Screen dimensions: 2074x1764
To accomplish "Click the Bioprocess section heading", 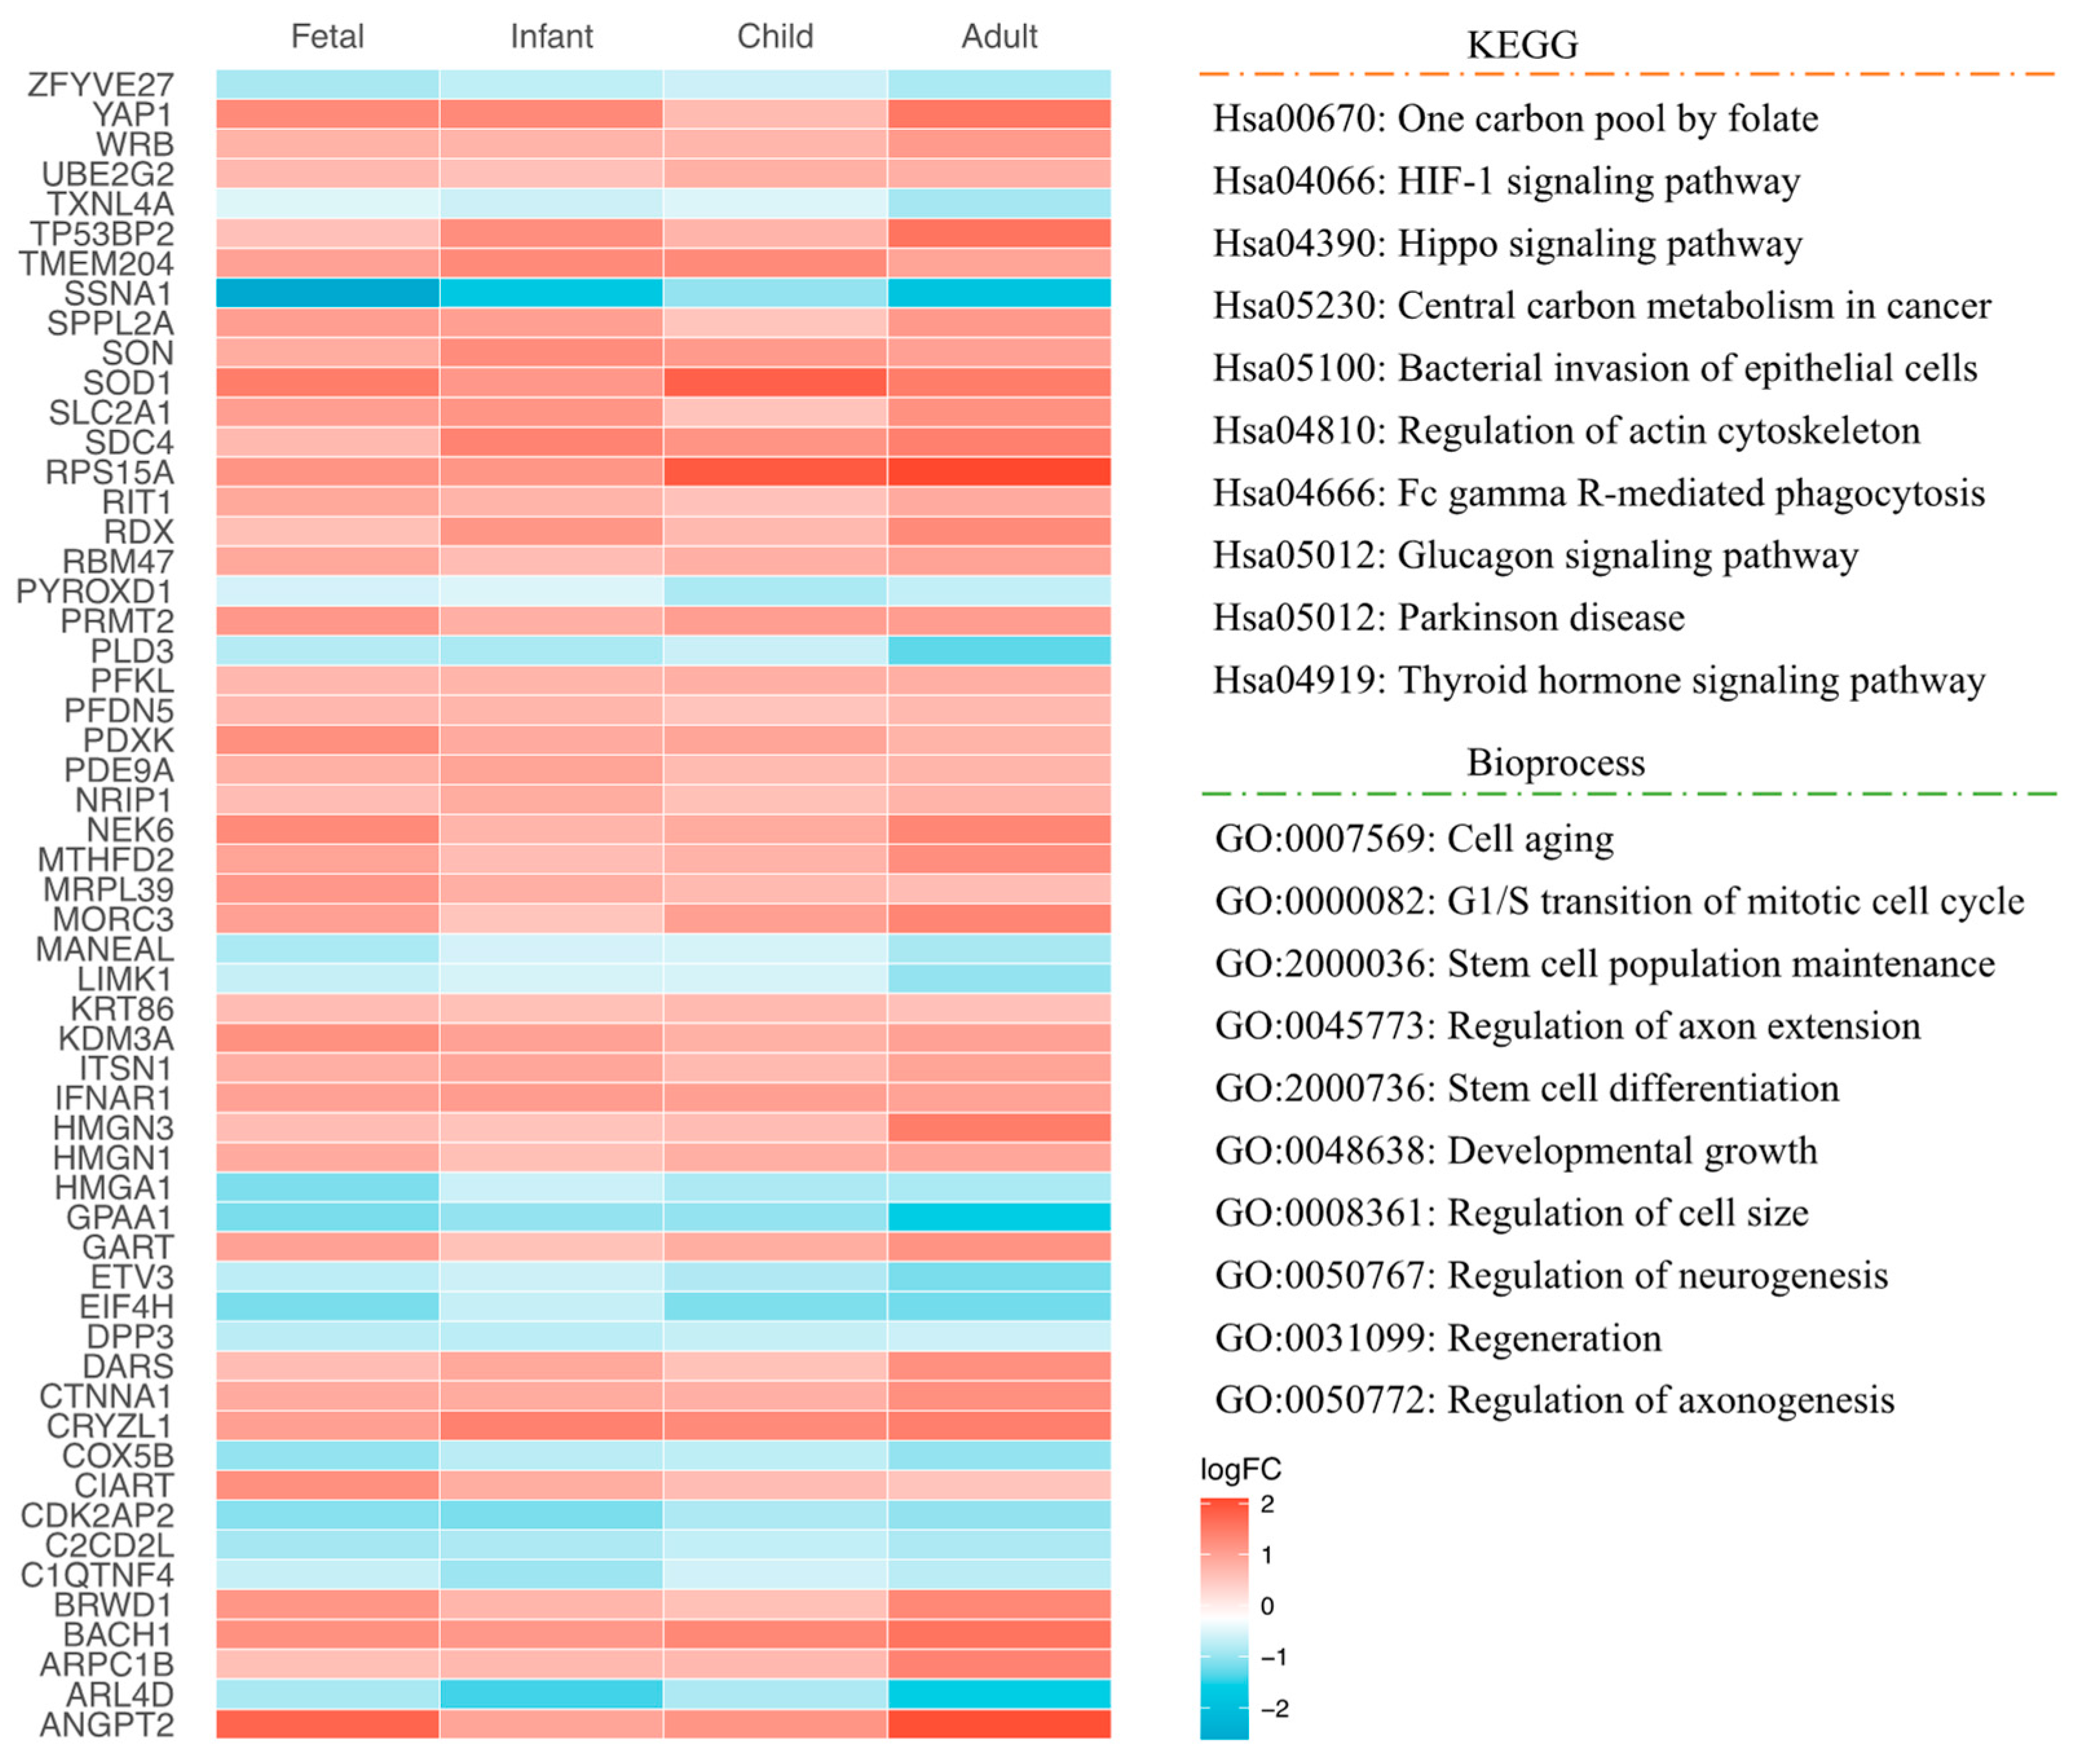I will 1555,763.
